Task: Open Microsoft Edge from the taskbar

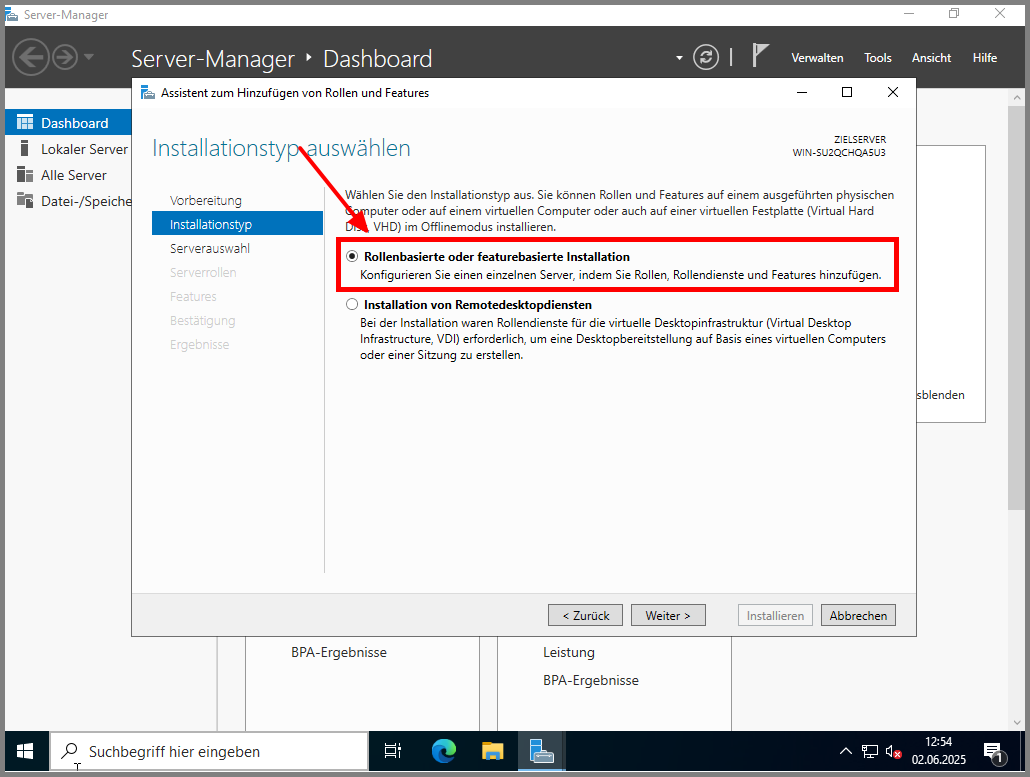Action: (x=443, y=751)
